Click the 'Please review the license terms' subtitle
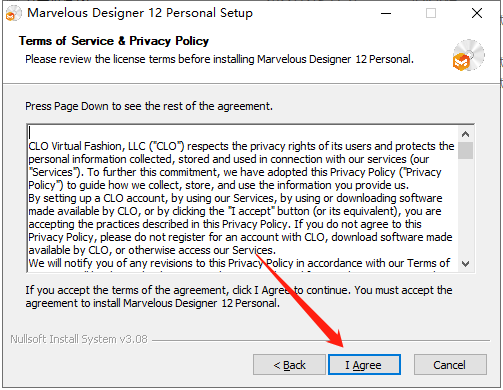Viewport: 503px width, 390px height. click(x=219, y=59)
